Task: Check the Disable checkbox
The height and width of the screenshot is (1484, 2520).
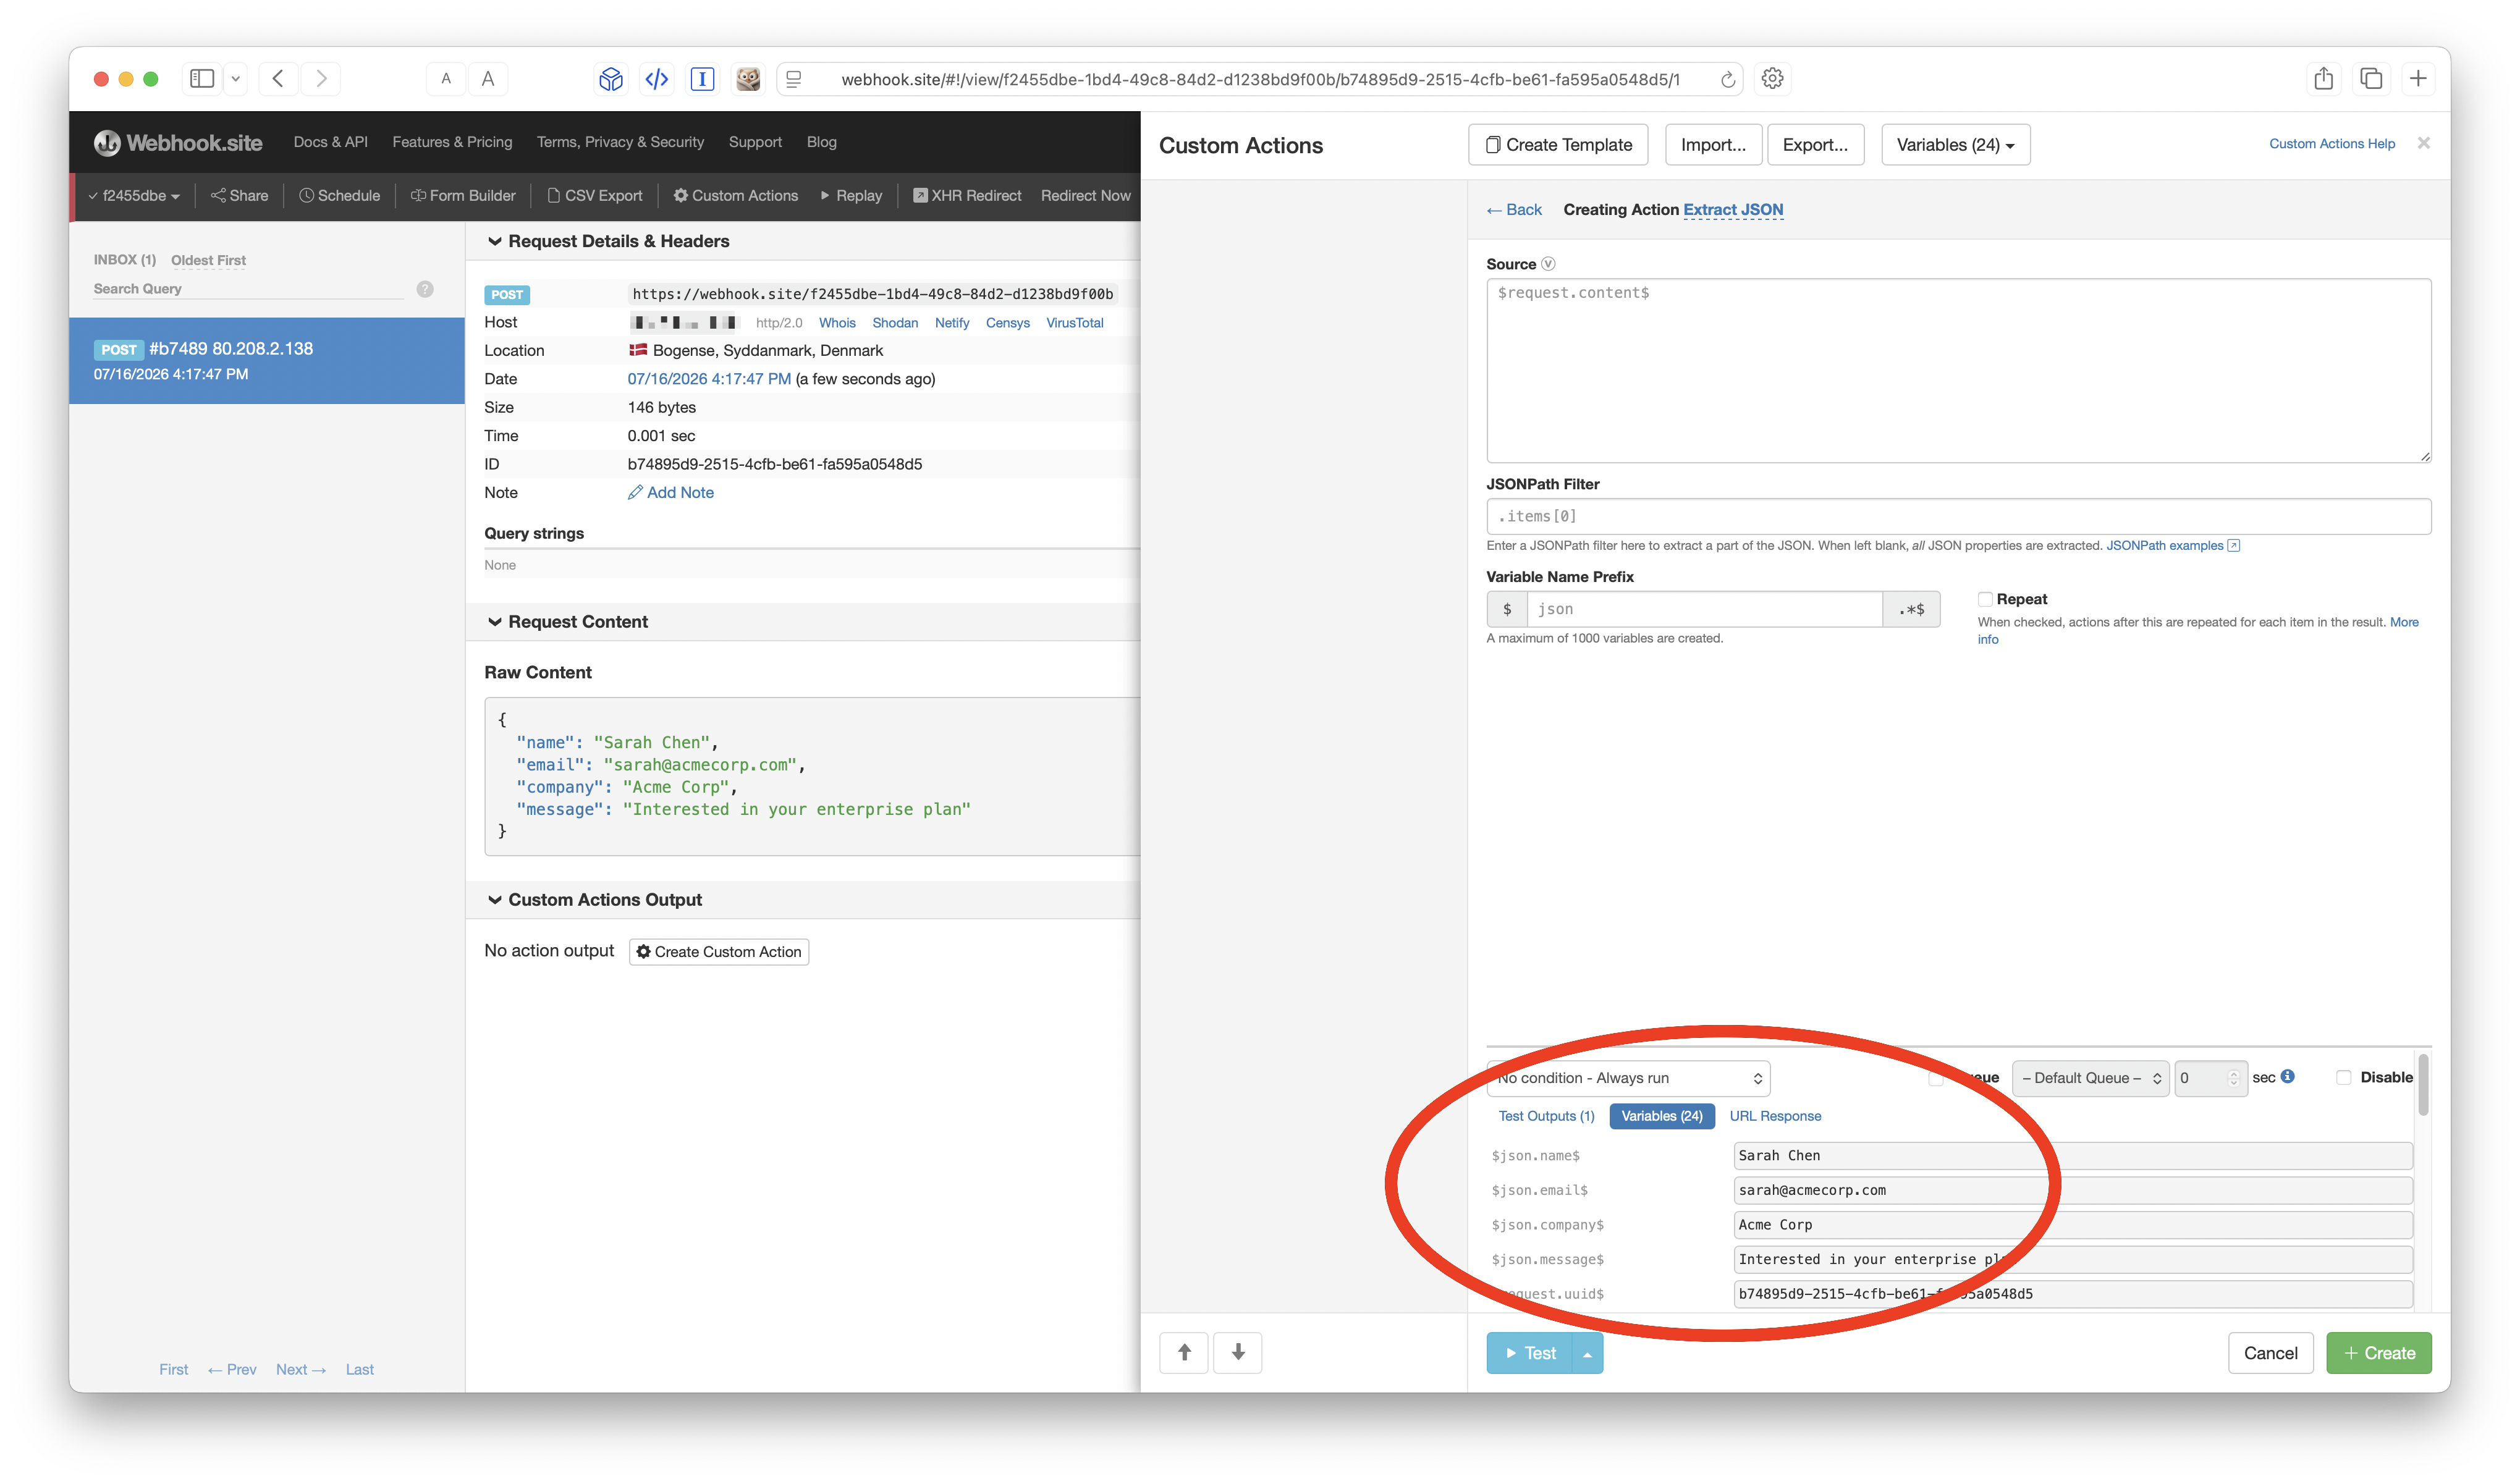Action: pyautogui.click(x=2344, y=1077)
